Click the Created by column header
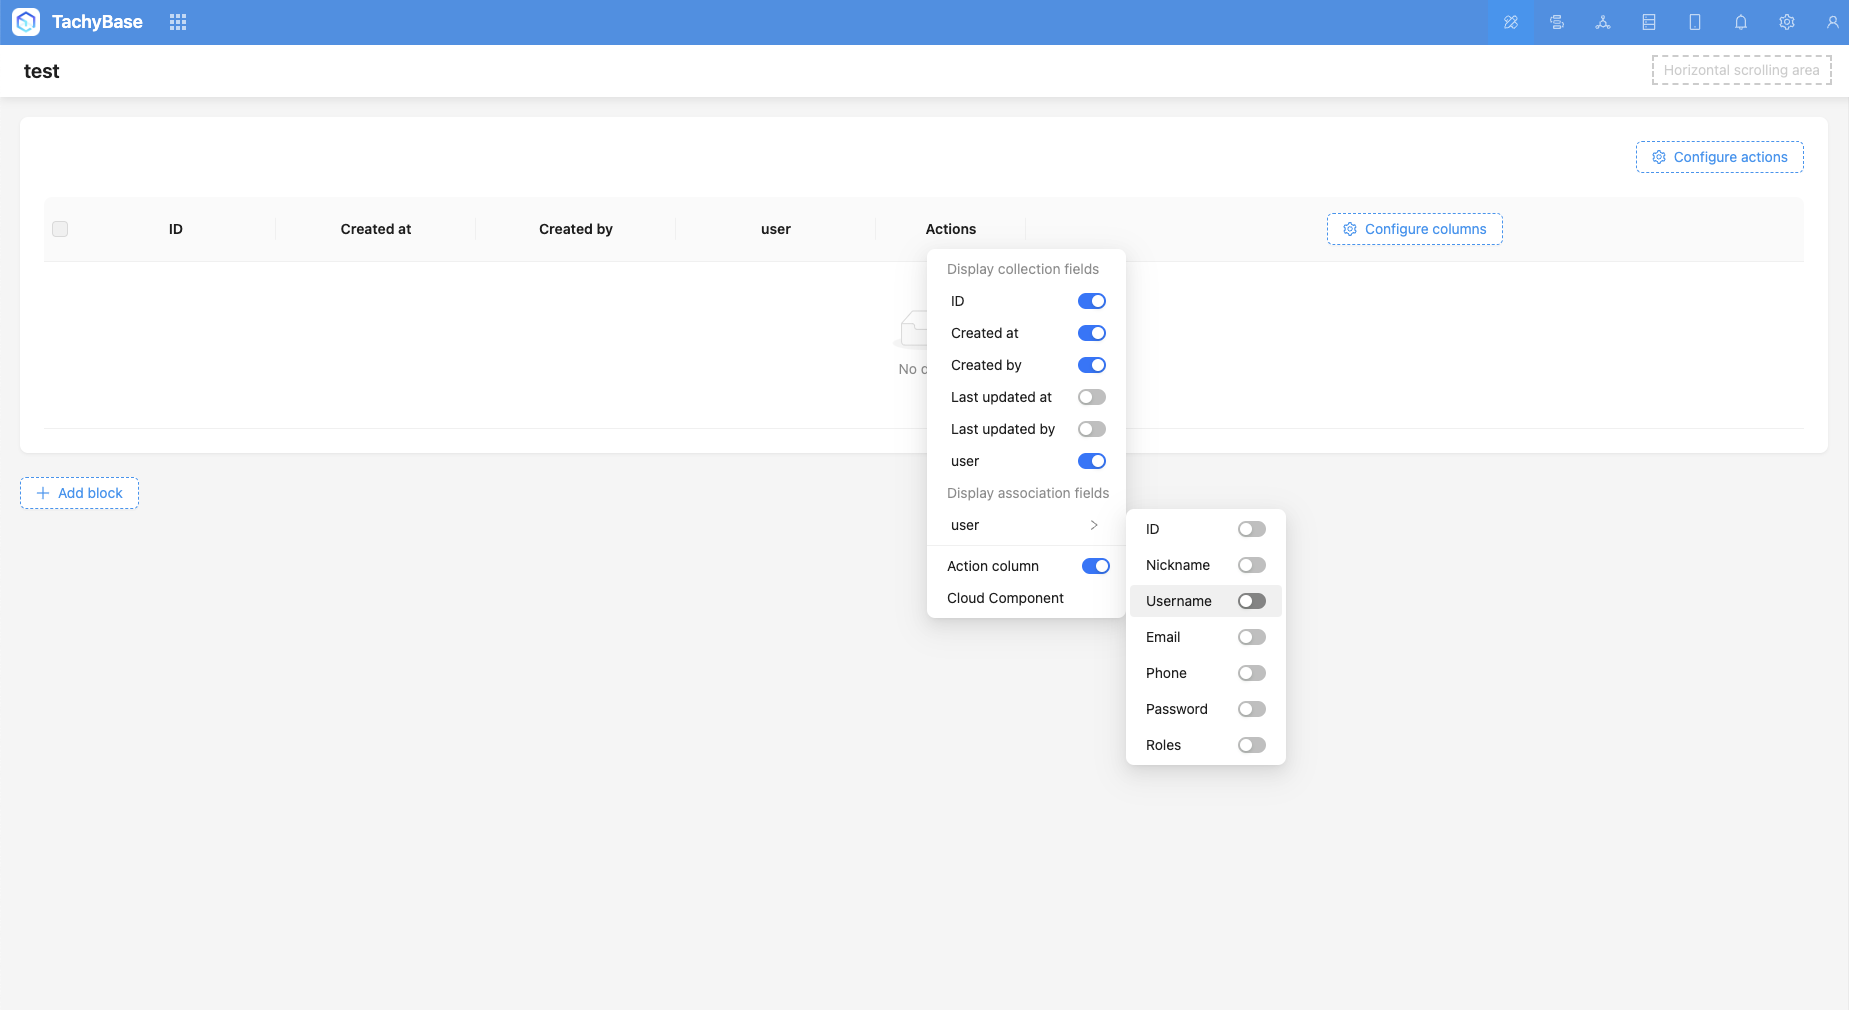This screenshot has width=1849, height=1010. coord(576,229)
